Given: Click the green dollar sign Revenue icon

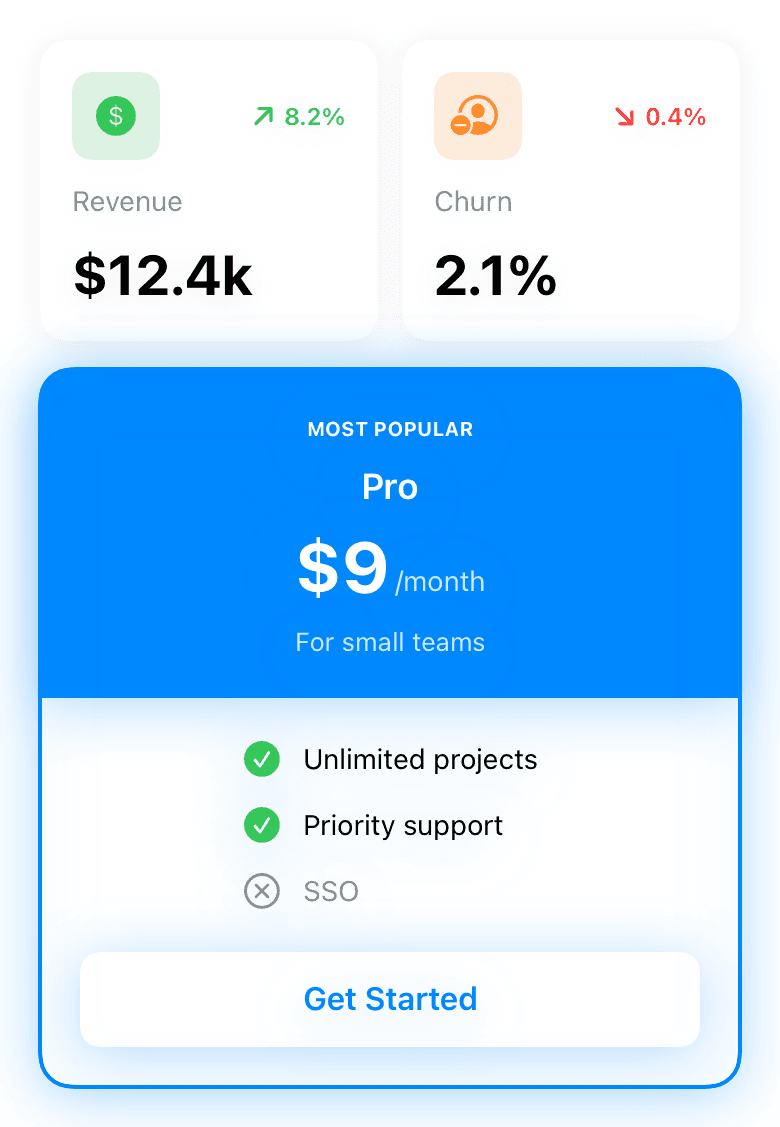Looking at the screenshot, I should coord(116,116).
